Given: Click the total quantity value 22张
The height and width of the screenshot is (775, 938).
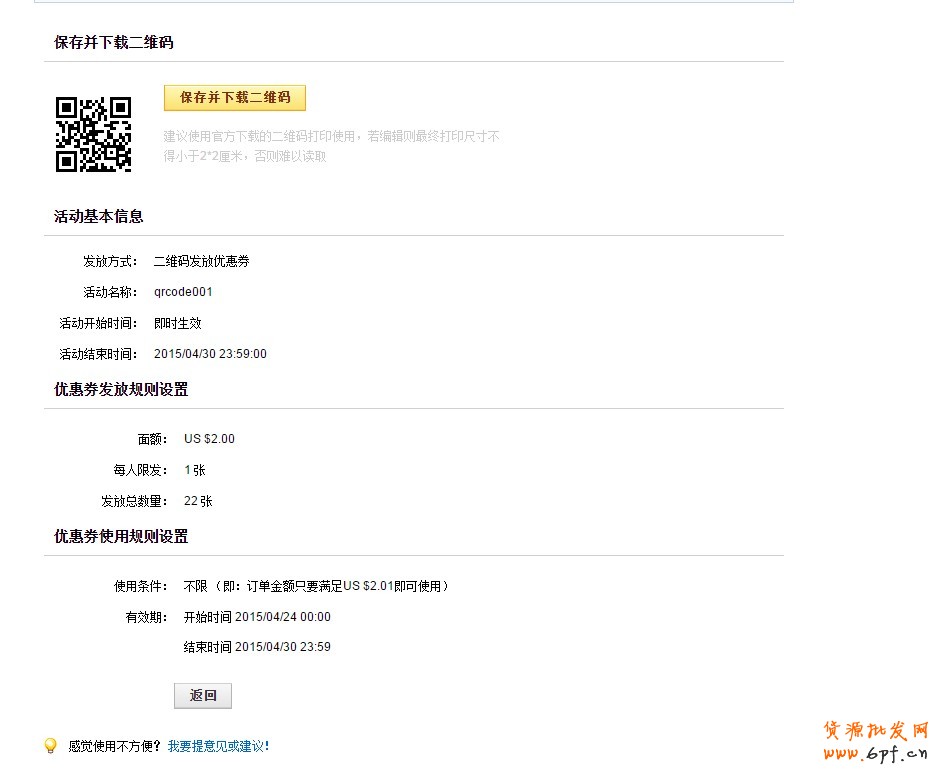Looking at the screenshot, I should 198,501.
